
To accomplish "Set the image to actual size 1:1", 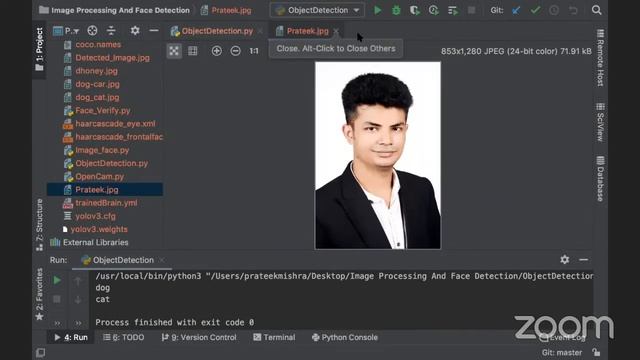I will pos(254,51).
